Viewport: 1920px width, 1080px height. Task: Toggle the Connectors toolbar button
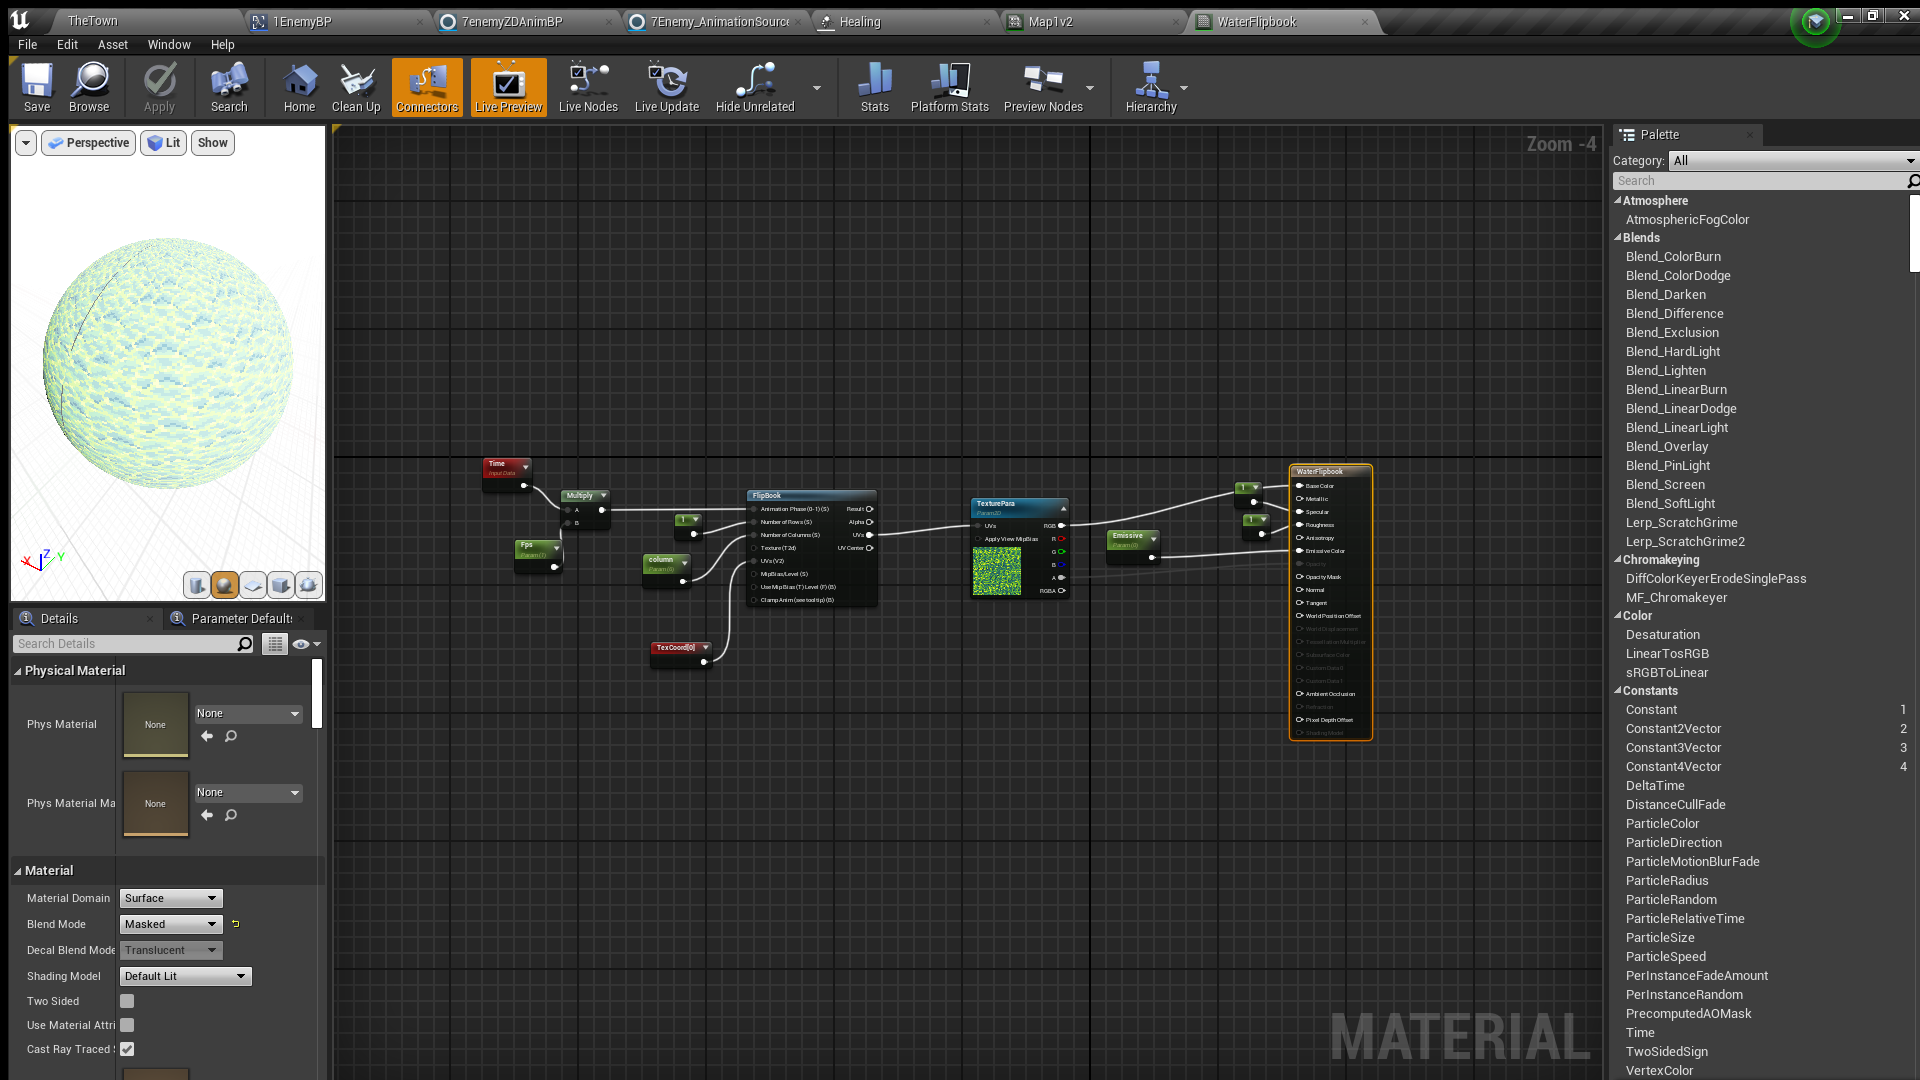point(427,87)
